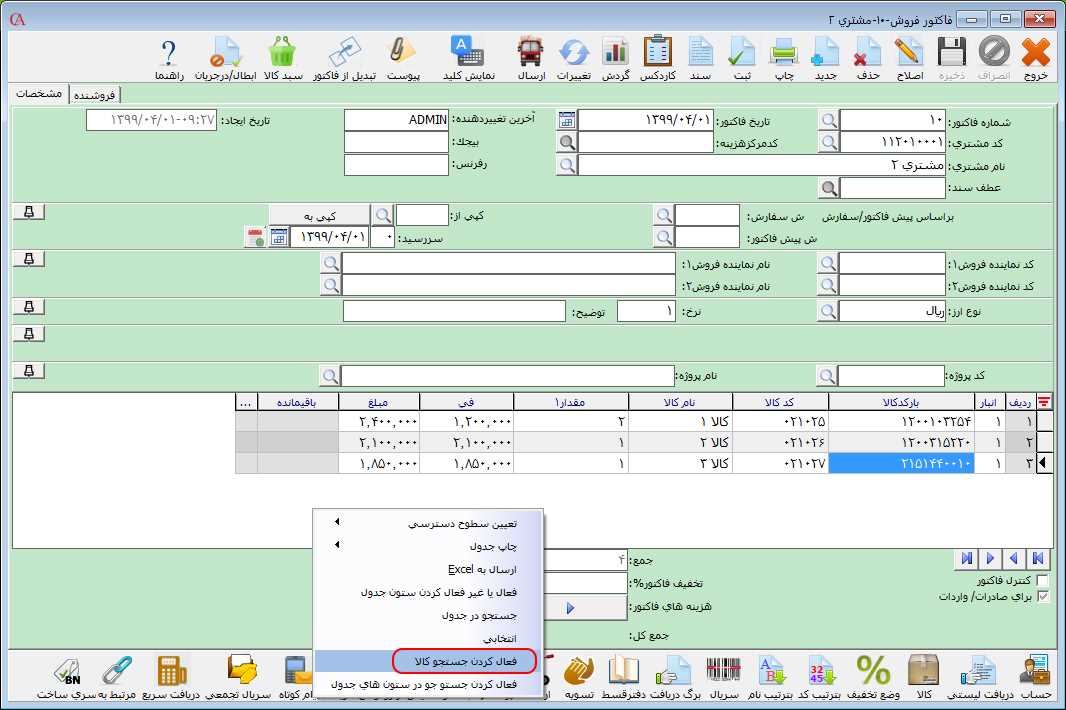The height and width of the screenshot is (710, 1066).
Task: Open the Kardex (کاردکس) clipboard icon
Action: 657,57
